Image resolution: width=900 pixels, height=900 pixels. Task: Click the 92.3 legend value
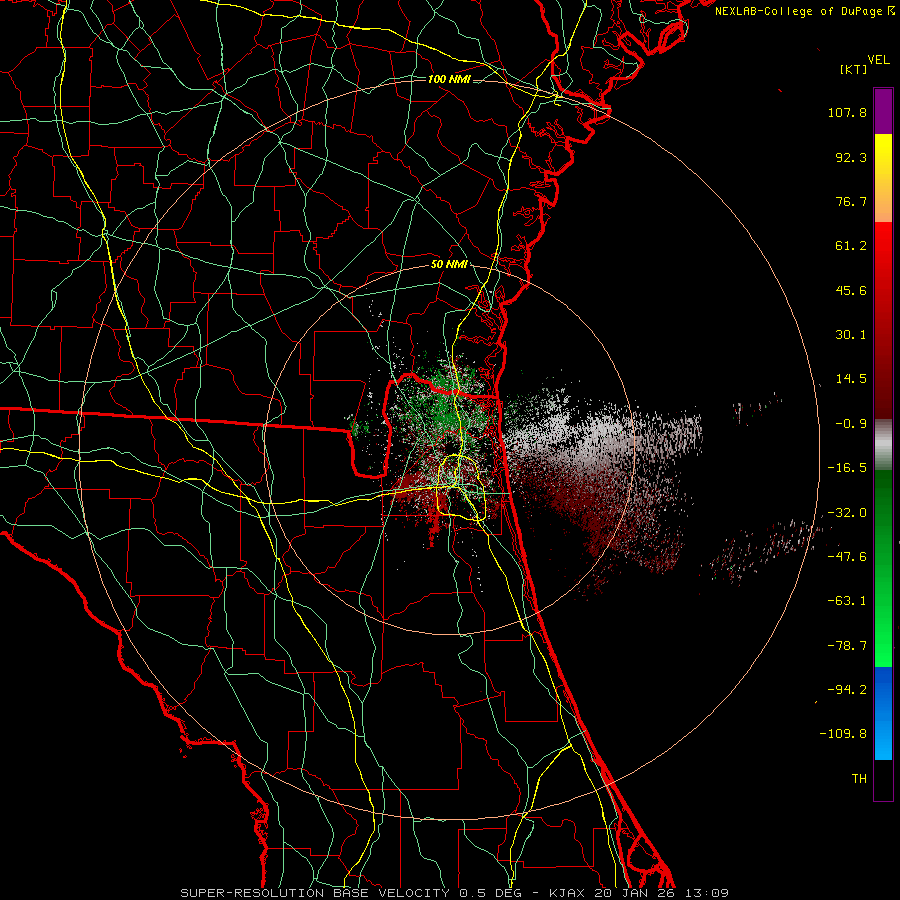(851, 157)
